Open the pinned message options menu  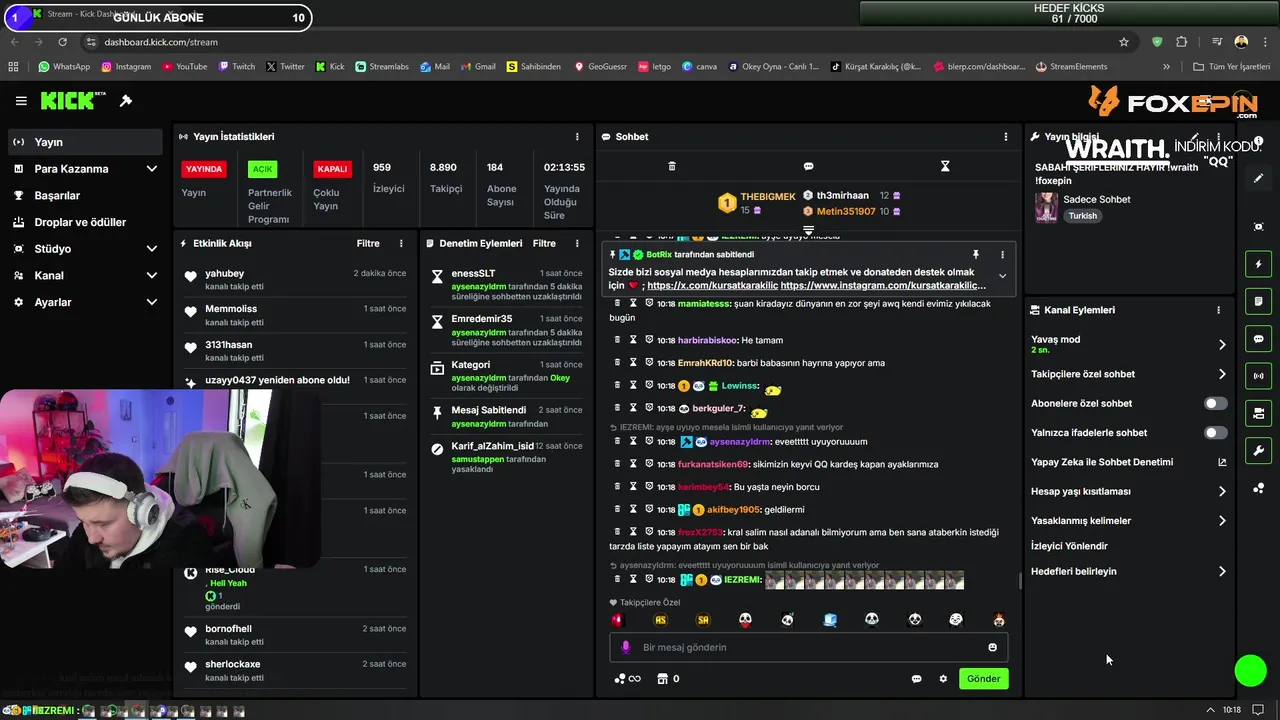[1002, 255]
